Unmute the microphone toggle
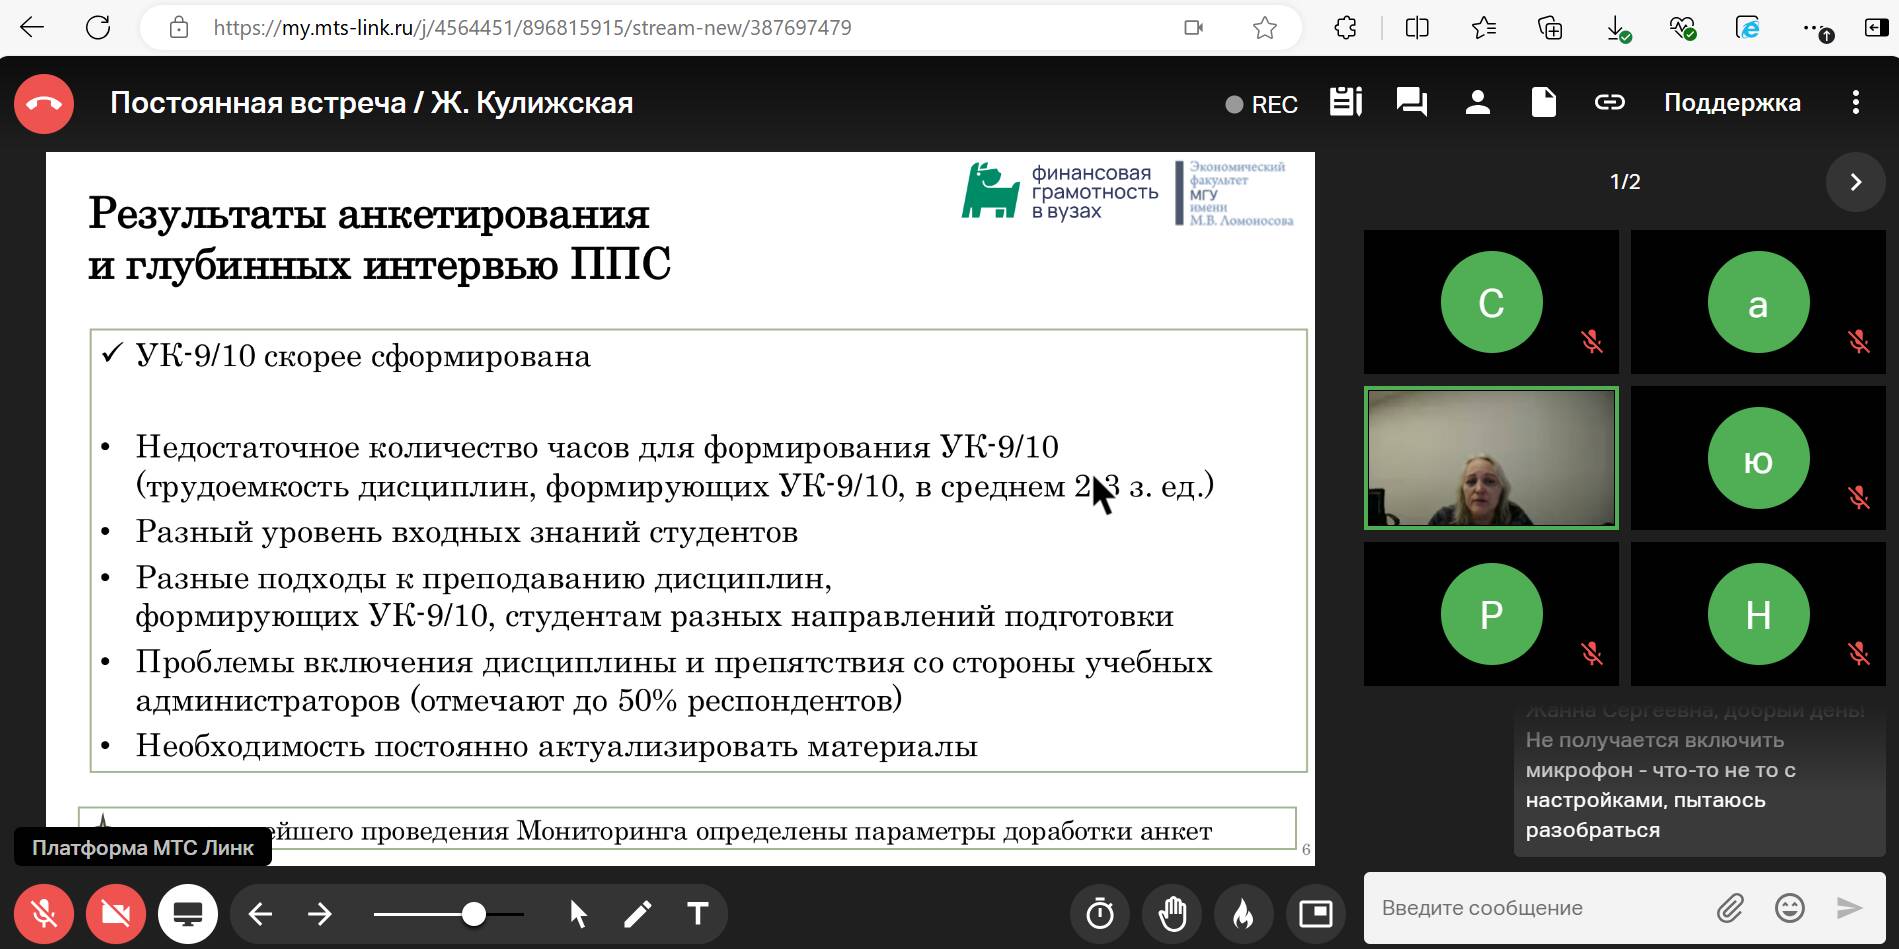The width and height of the screenshot is (1899, 949). click(x=44, y=914)
